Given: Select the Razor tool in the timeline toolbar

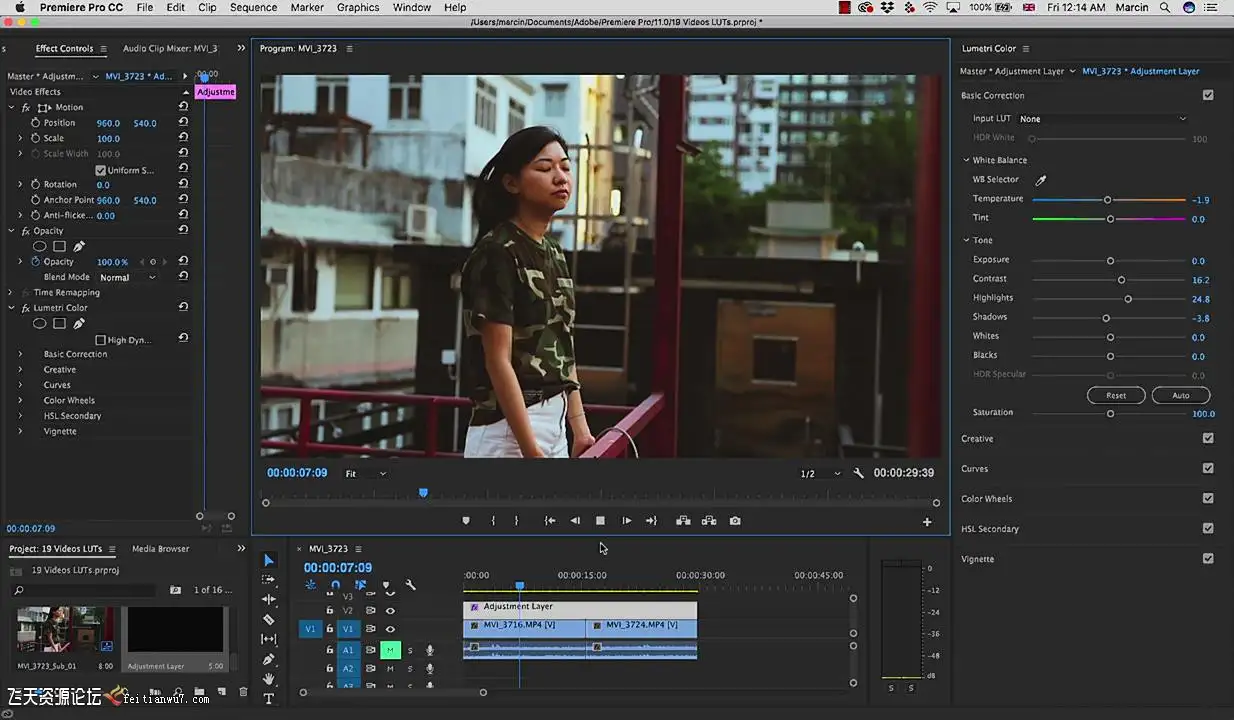Looking at the screenshot, I should tap(268, 619).
